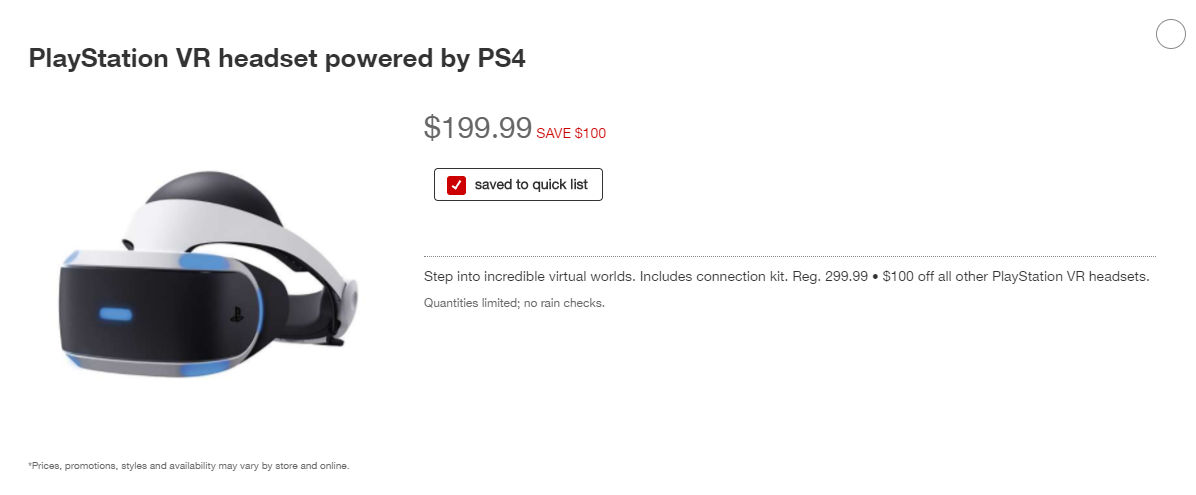Click the product title heading
Image resolution: width=1196 pixels, height=495 pixels.
[277, 59]
